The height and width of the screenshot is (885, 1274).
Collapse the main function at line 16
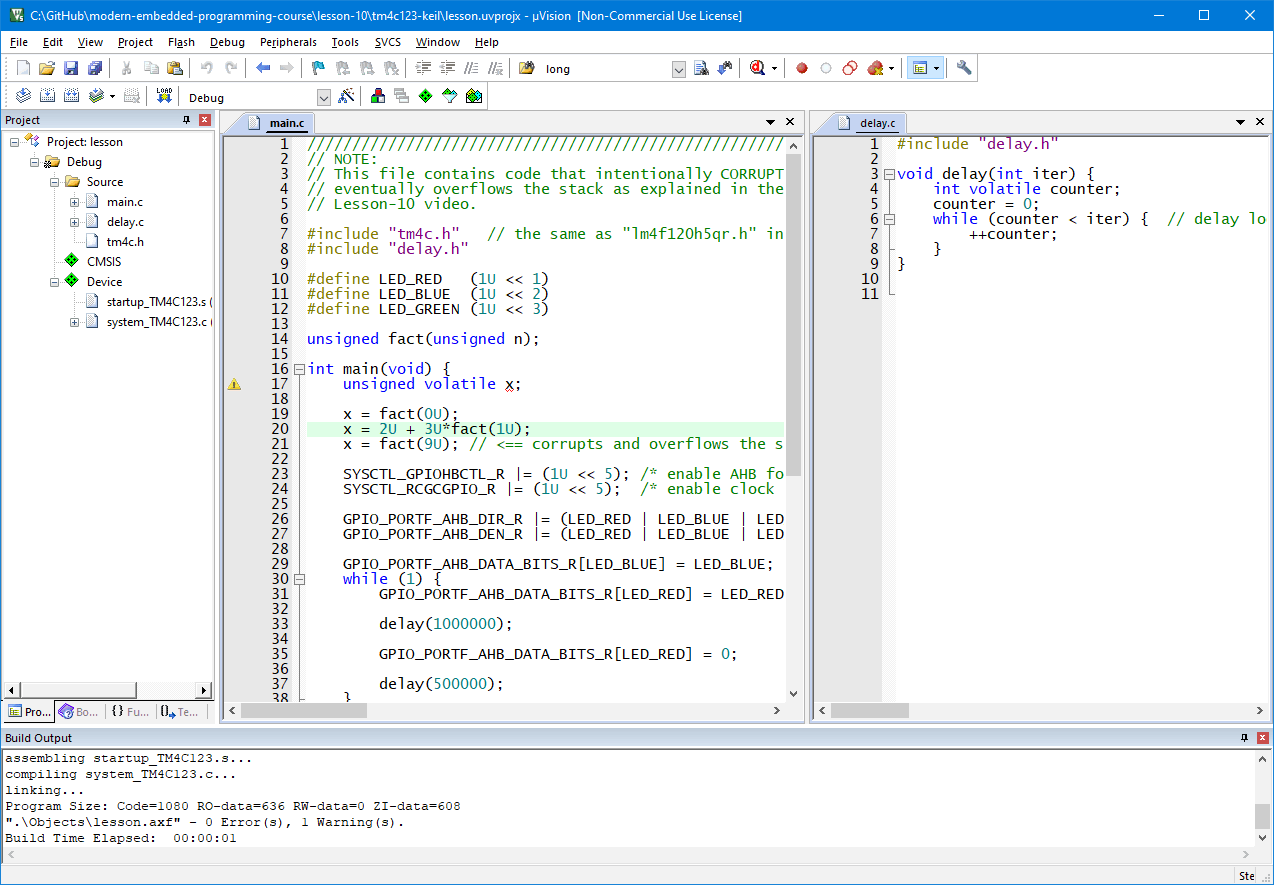pyautogui.click(x=300, y=369)
